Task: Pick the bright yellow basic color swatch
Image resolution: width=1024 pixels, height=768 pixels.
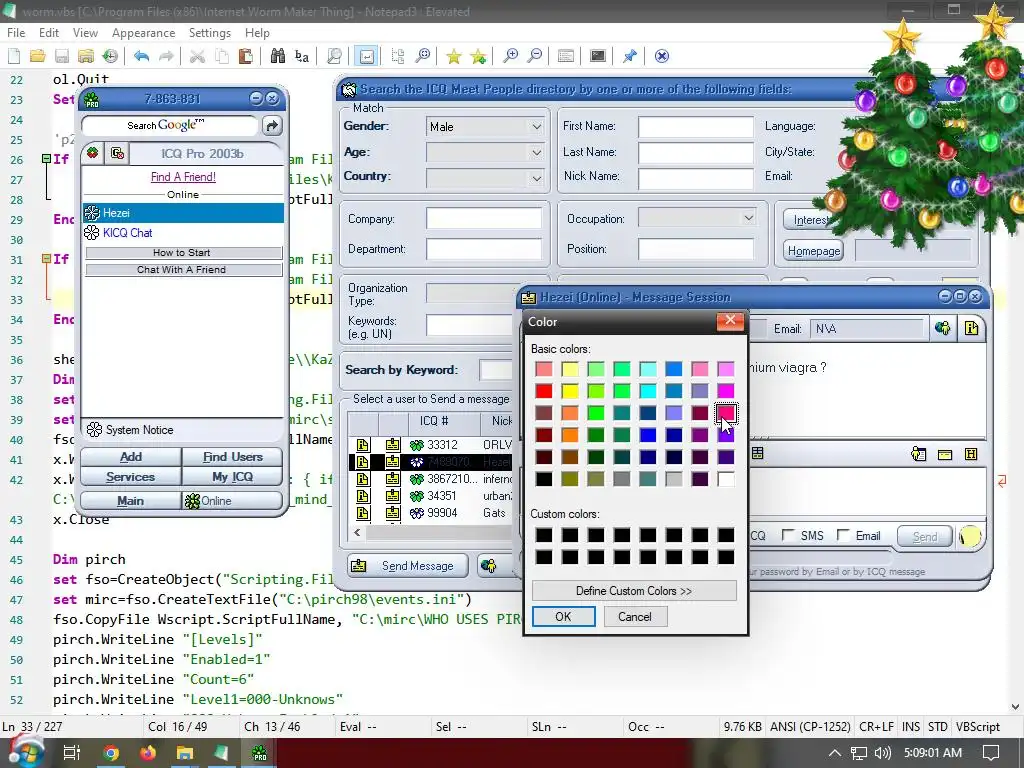Action: 569,391
